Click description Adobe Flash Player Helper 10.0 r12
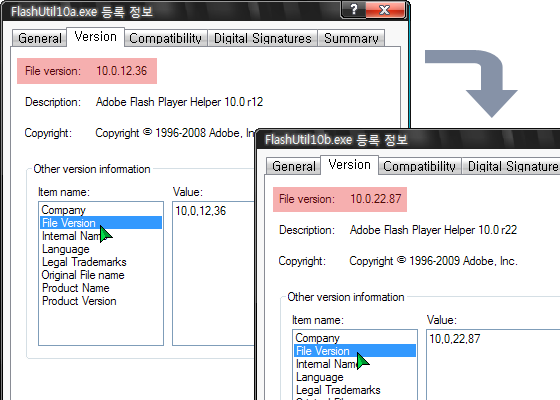Image resolution: width=560 pixels, height=400 pixels. 179,102
